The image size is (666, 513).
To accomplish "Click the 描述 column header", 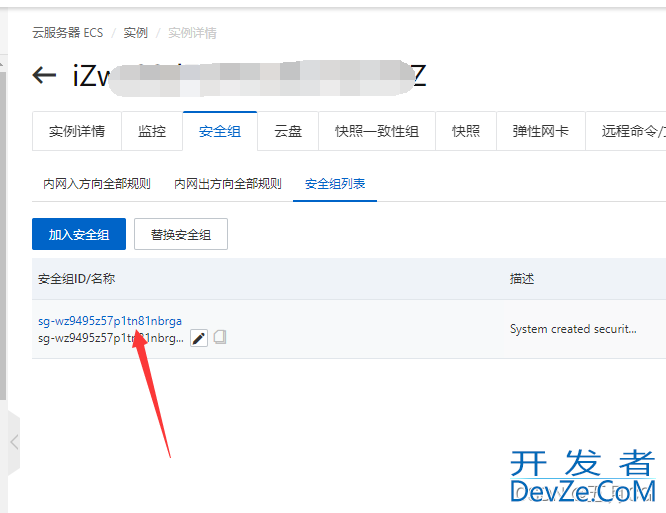I will click(x=522, y=279).
